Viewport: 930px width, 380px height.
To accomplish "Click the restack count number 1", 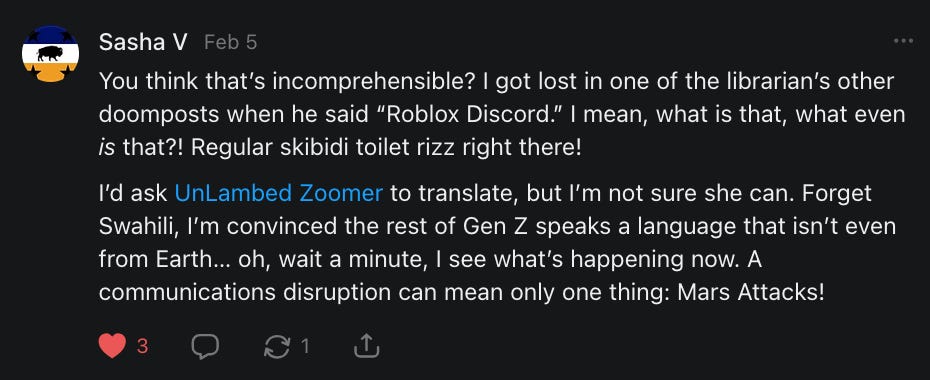I will [x=305, y=346].
